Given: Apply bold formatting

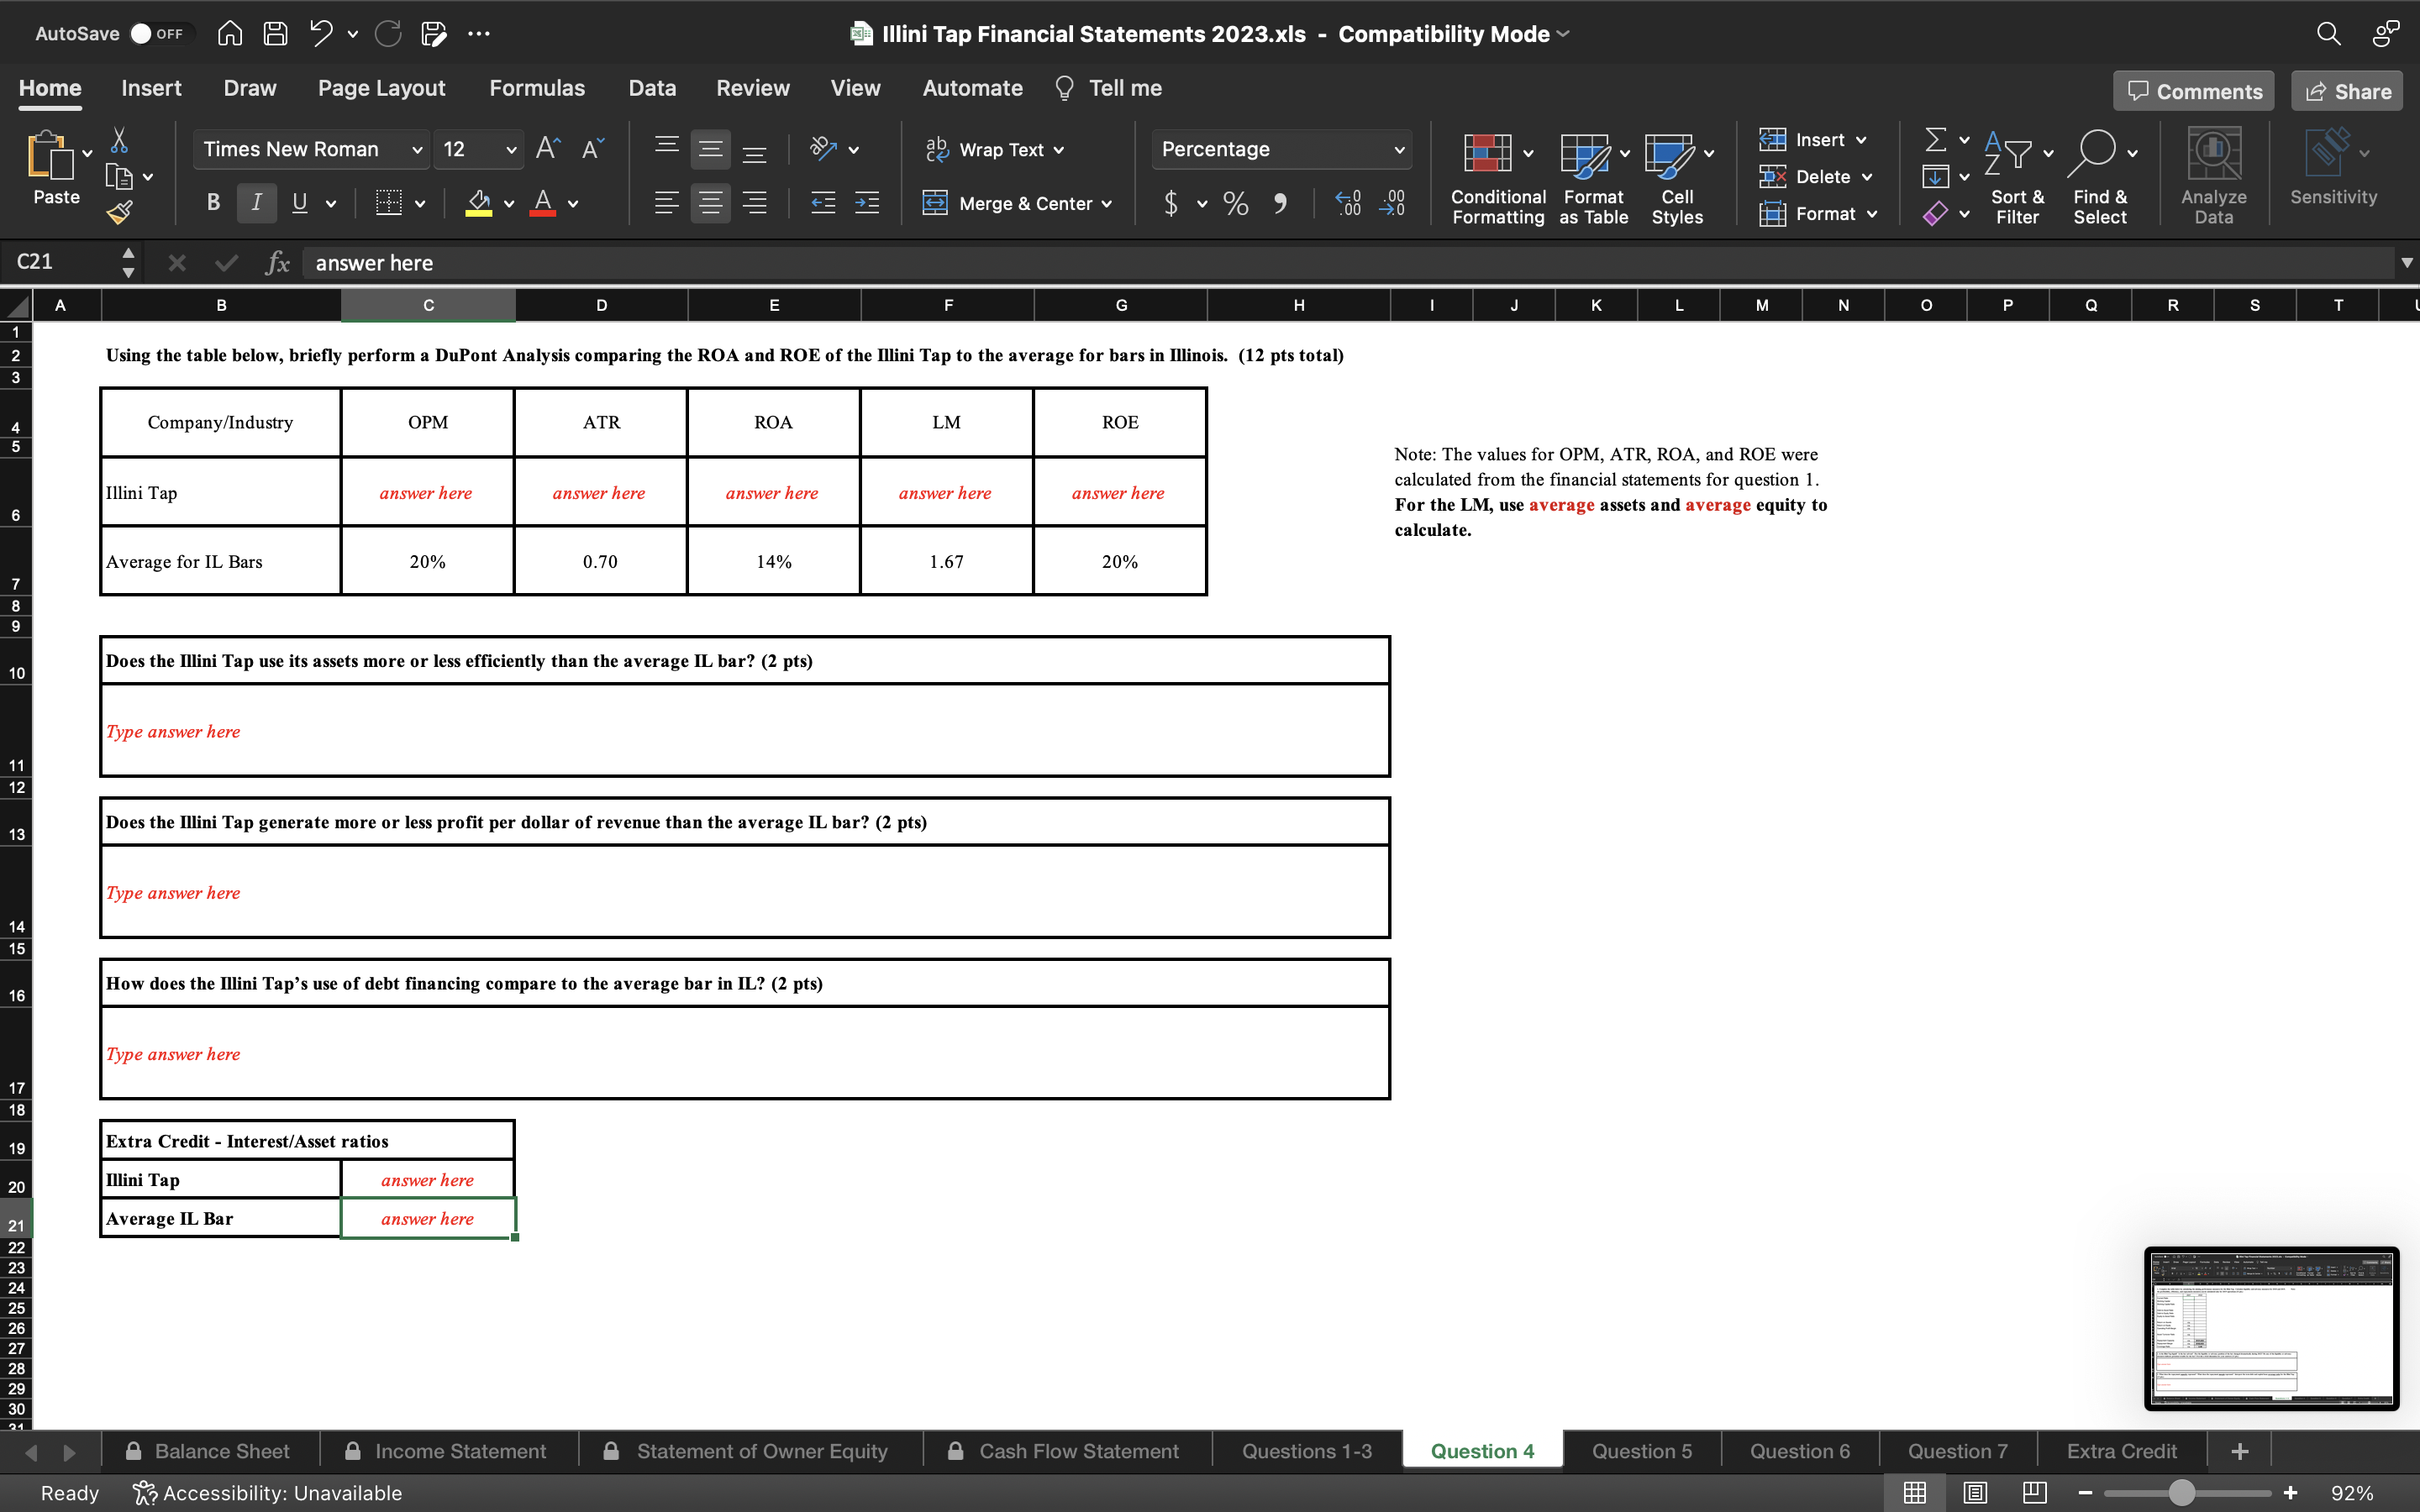Looking at the screenshot, I should [x=212, y=203].
